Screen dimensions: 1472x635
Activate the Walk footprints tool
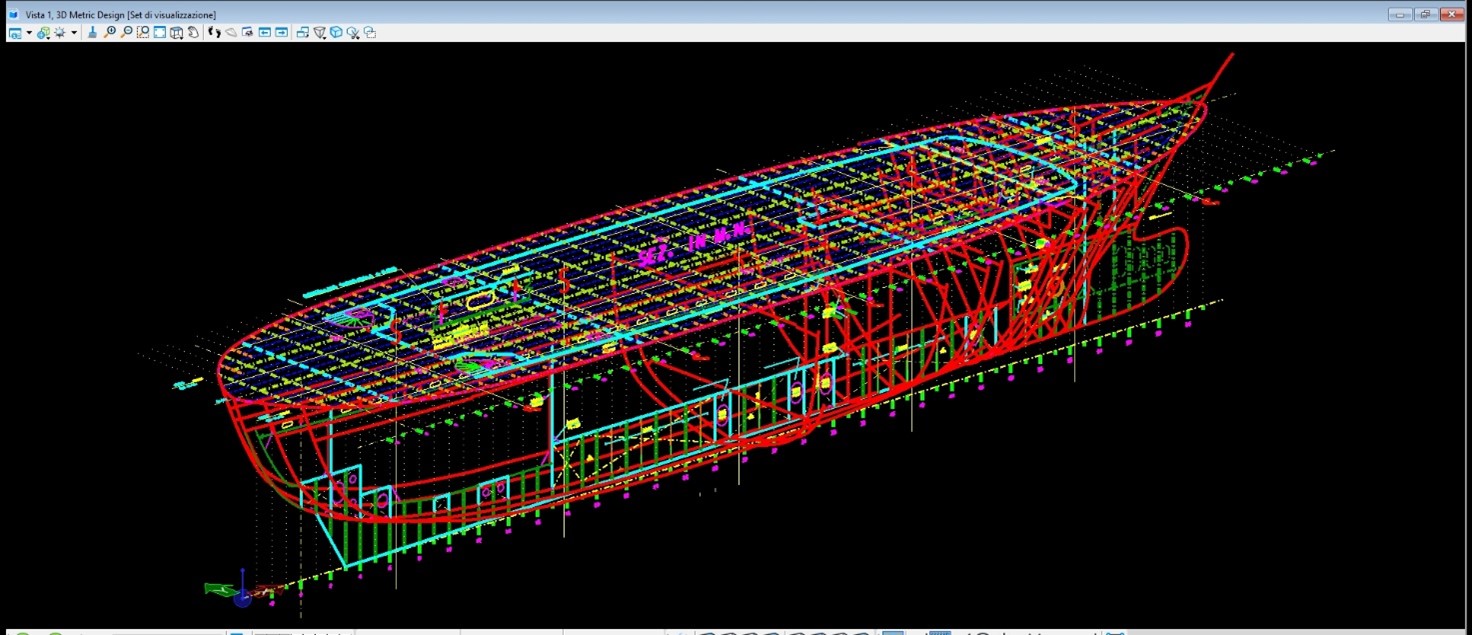click(214, 33)
